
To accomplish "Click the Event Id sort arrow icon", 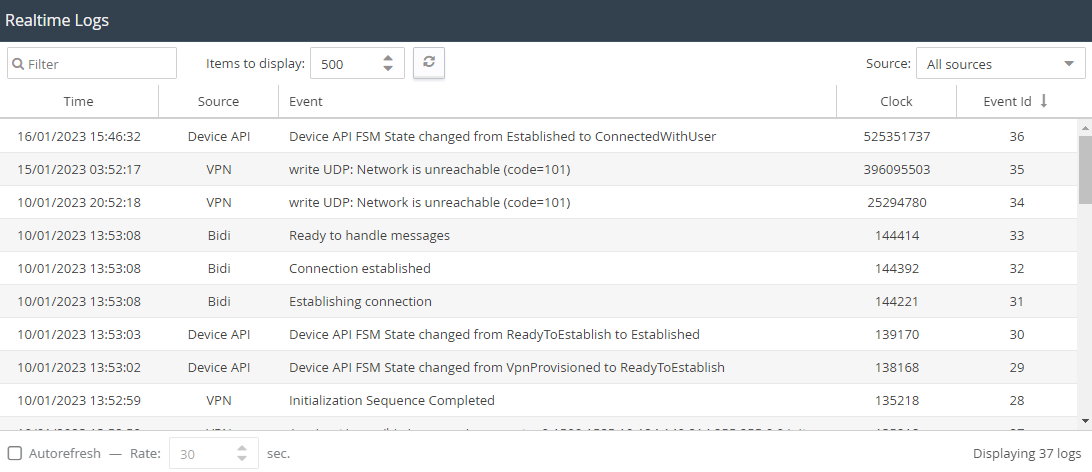I will [x=1043, y=101].
